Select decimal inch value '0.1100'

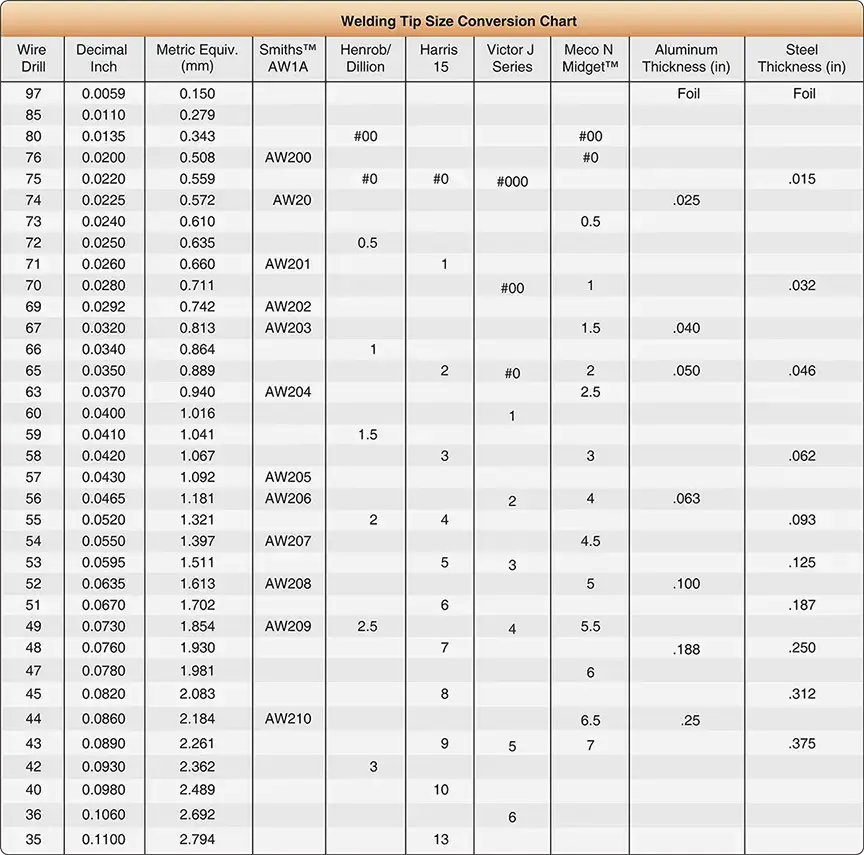click(x=104, y=840)
